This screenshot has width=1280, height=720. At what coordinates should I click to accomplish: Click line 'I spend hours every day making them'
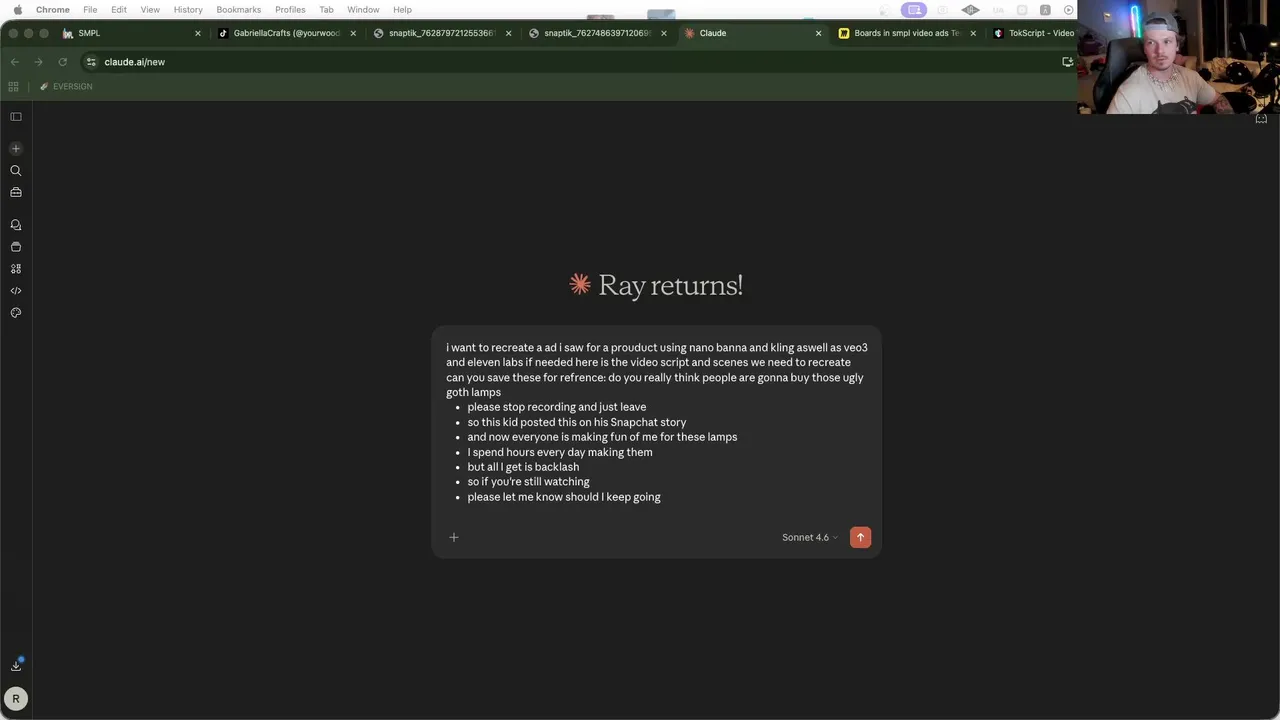[x=560, y=452]
